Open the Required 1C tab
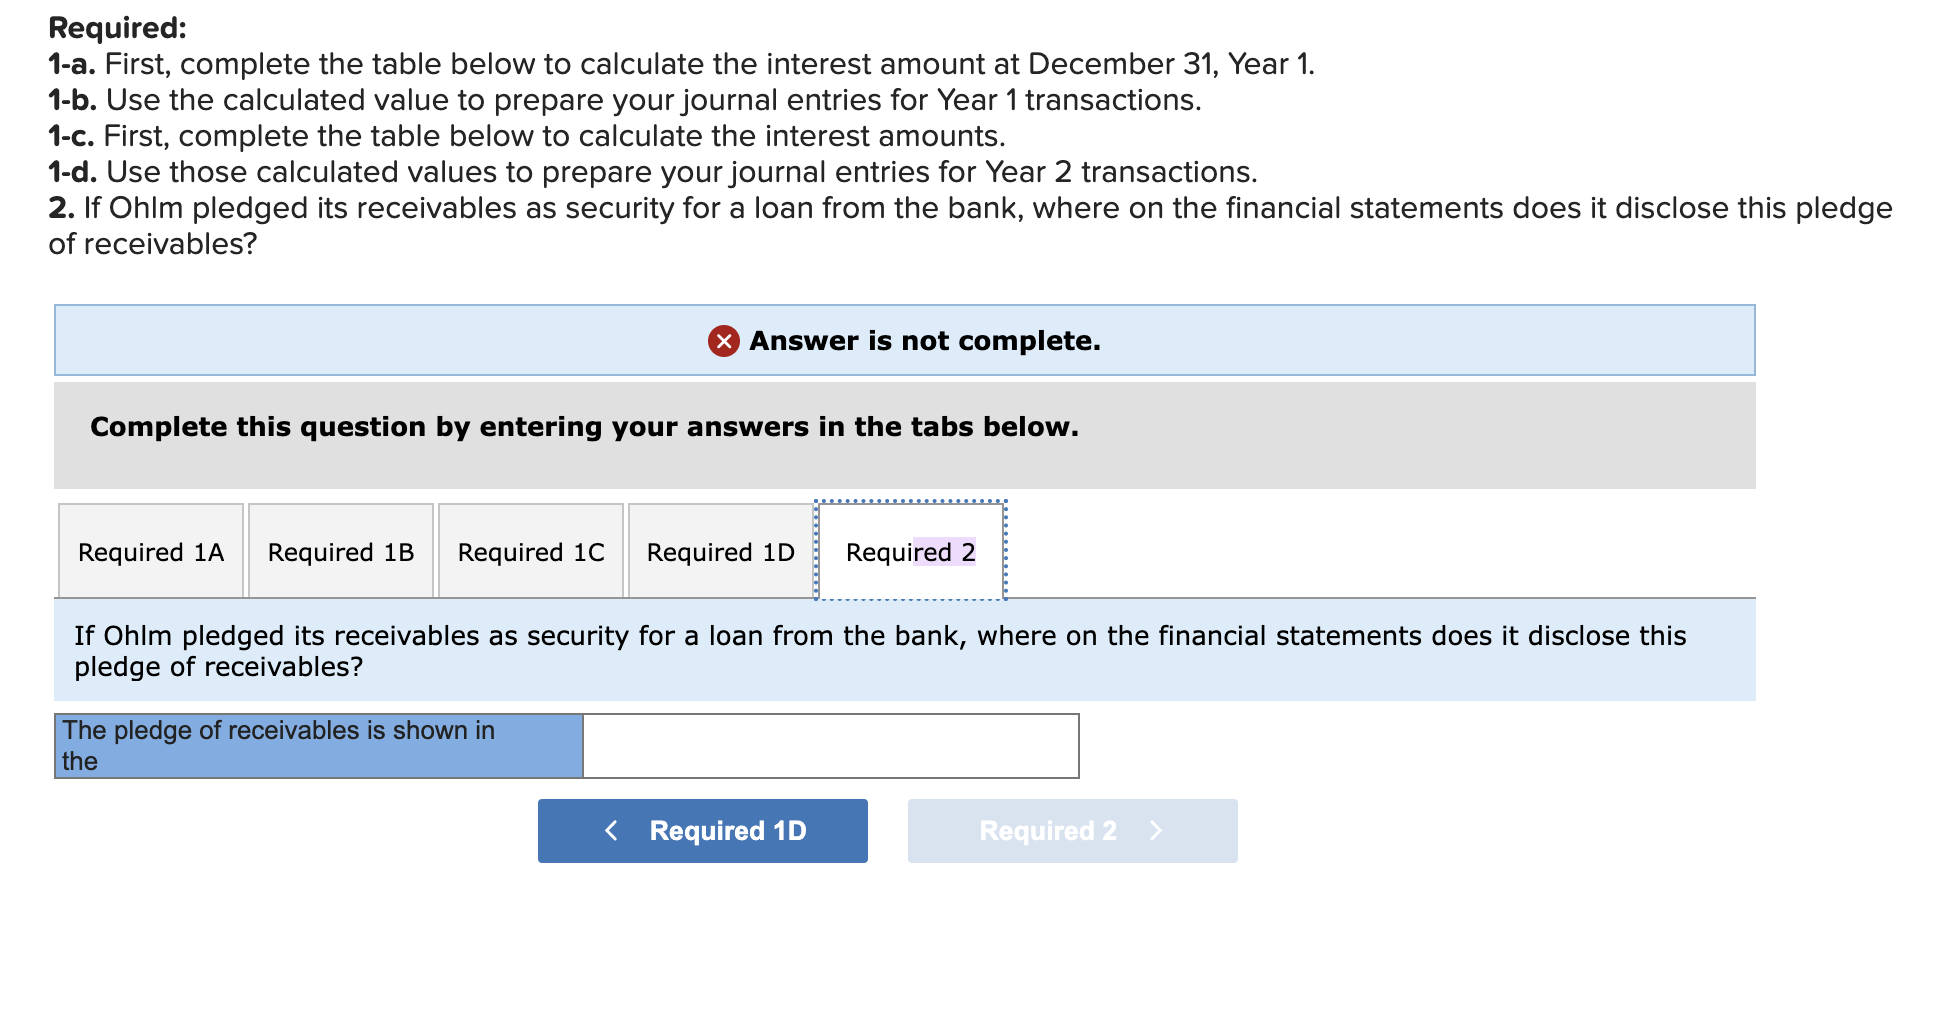 pyautogui.click(x=530, y=551)
